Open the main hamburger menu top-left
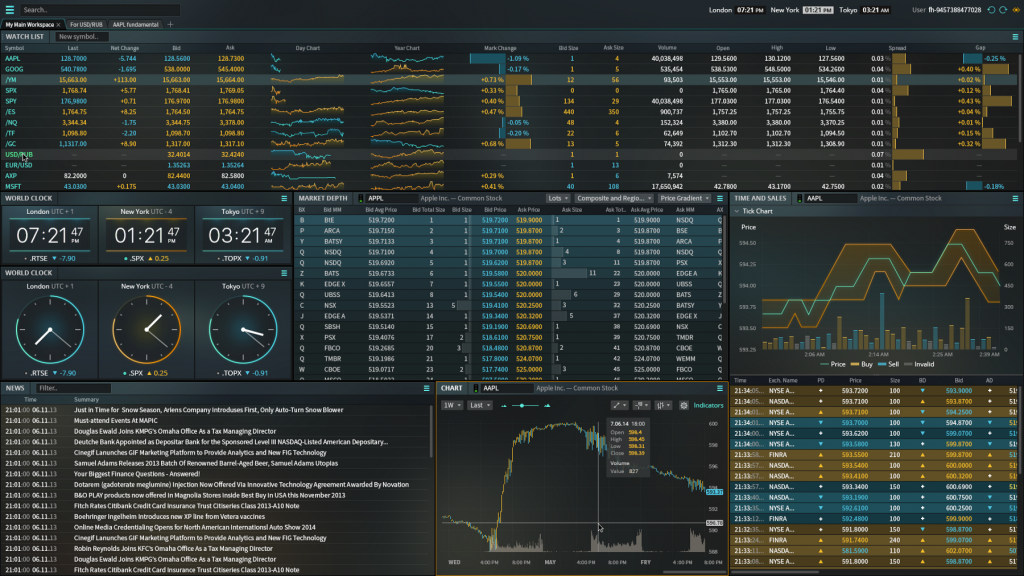 pos(10,9)
